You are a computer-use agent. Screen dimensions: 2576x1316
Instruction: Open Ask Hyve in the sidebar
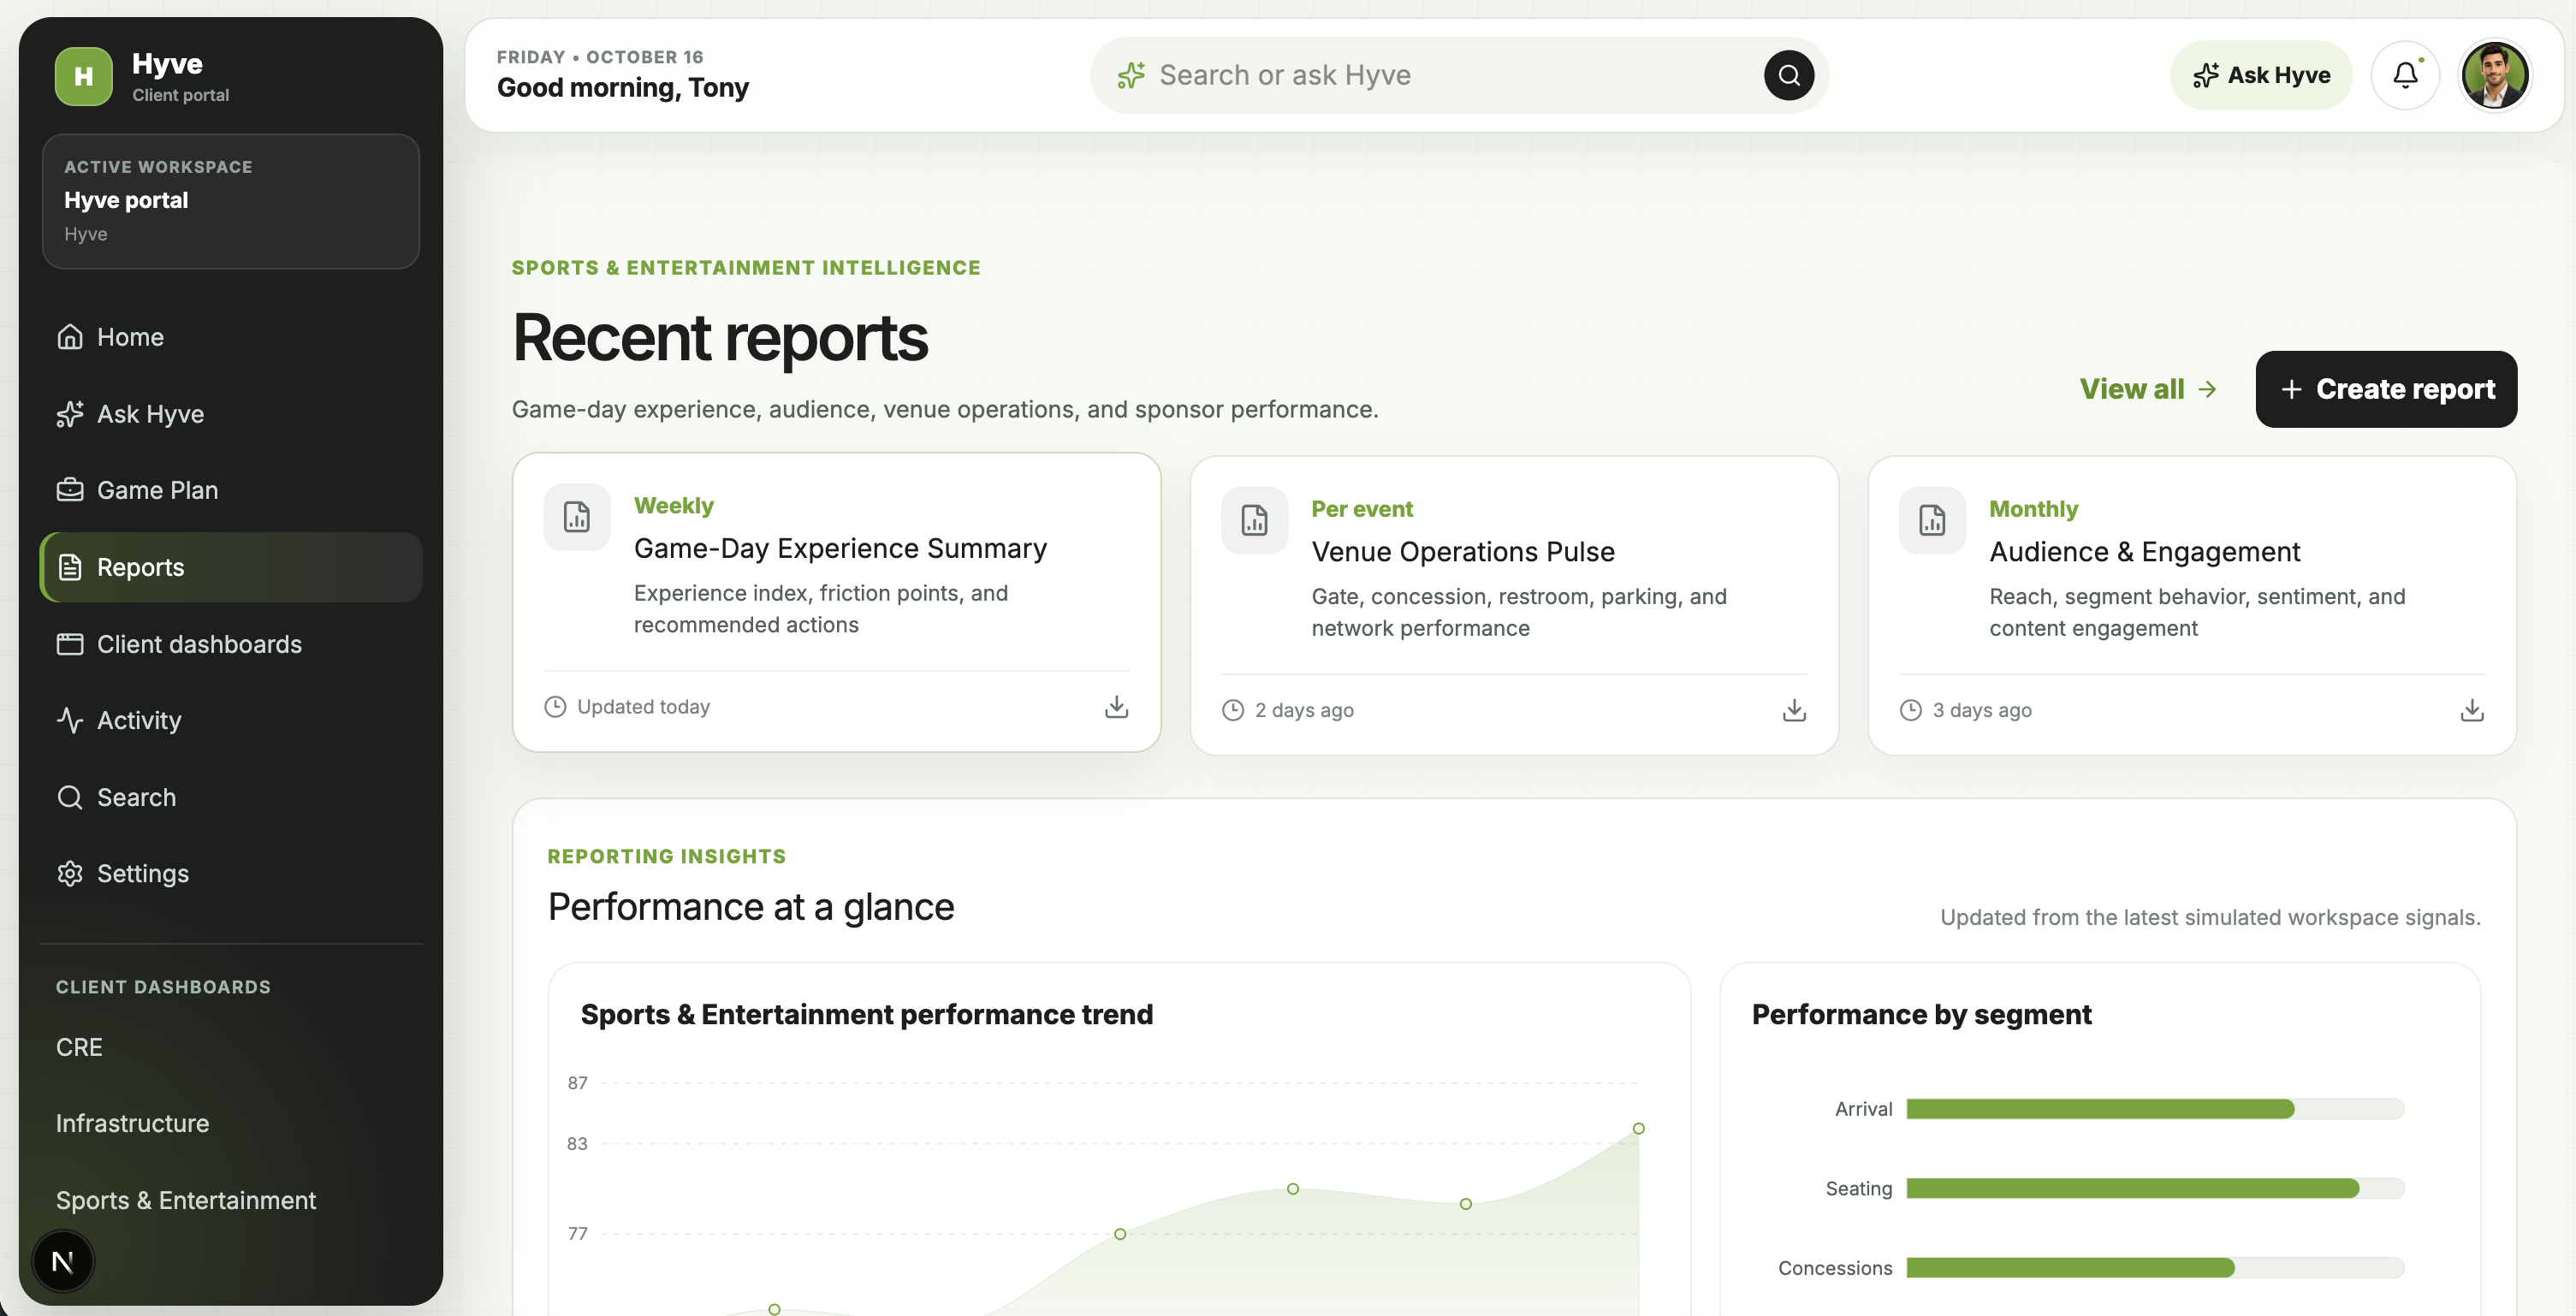(x=231, y=414)
